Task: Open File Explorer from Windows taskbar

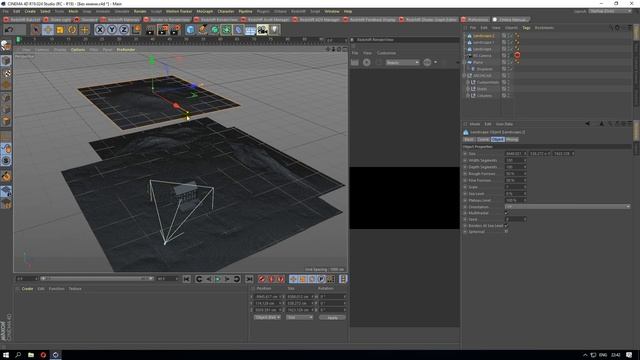Action: tap(31, 355)
